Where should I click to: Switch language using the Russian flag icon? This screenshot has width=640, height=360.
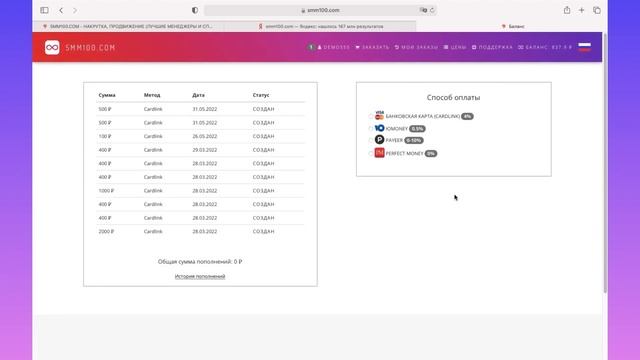584,47
